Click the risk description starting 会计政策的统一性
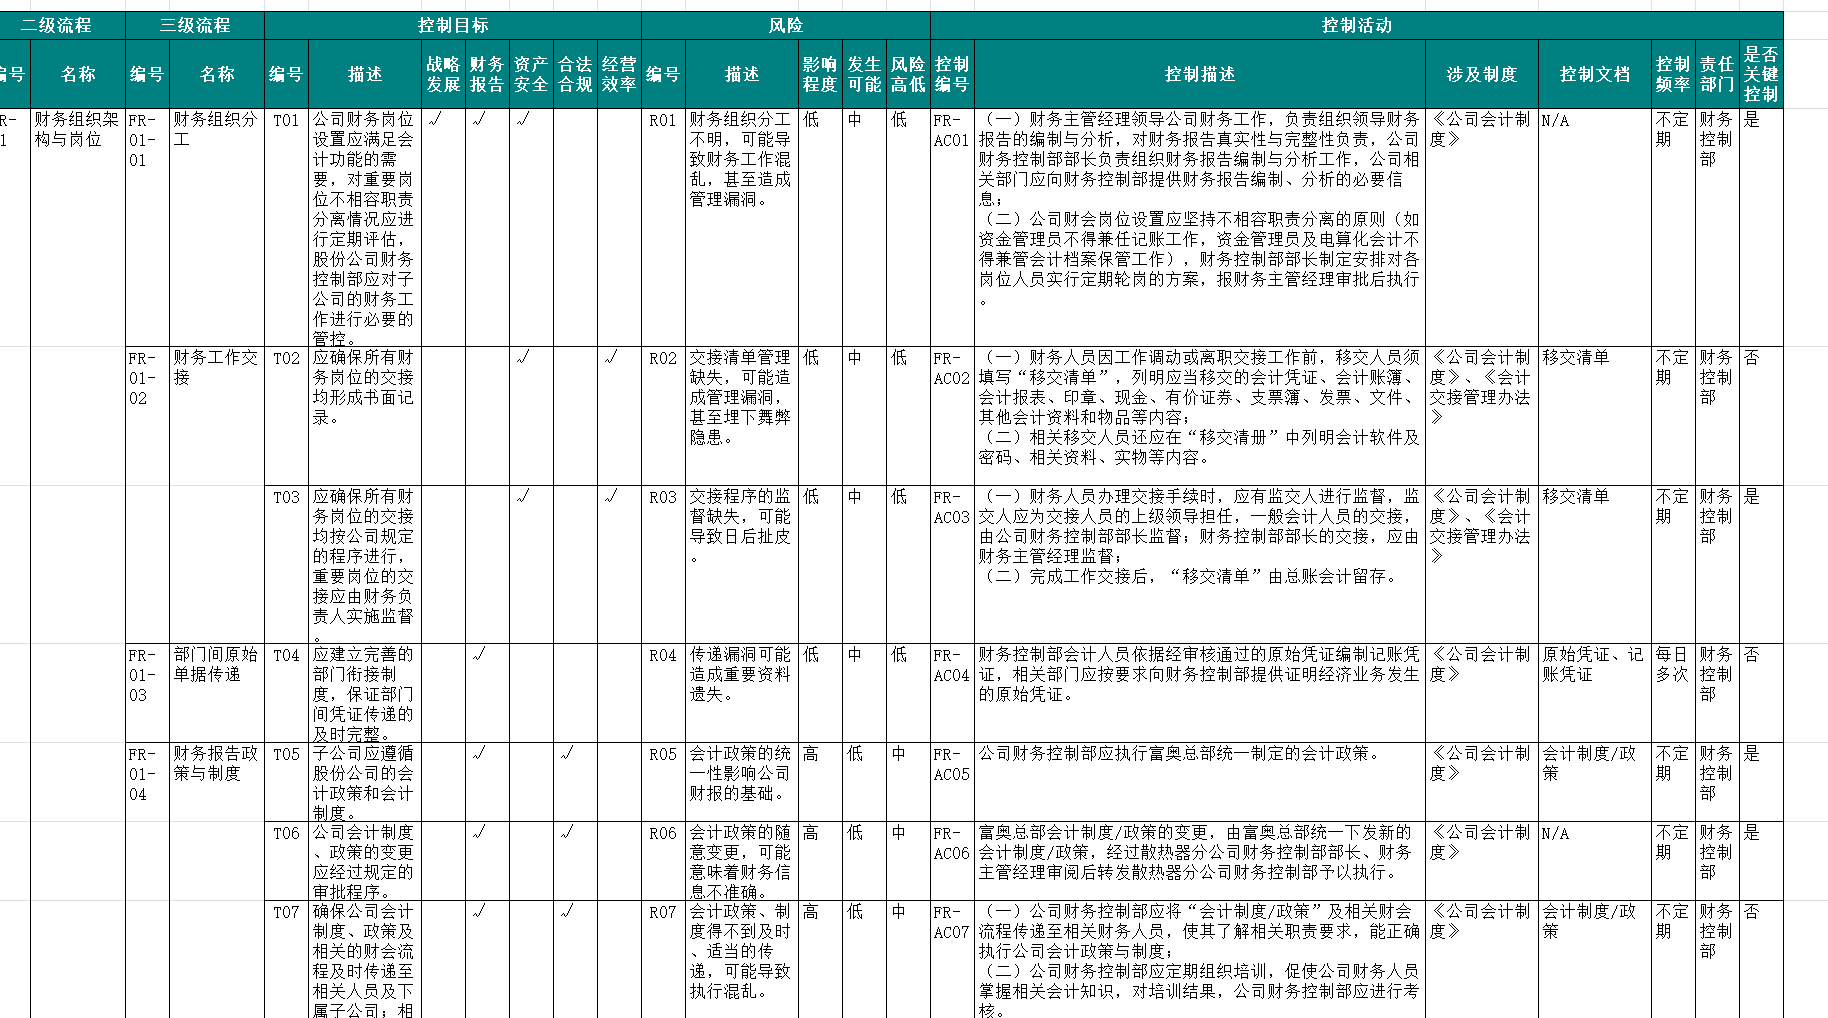Image resolution: width=1828 pixels, height=1018 pixels. [742, 781]
